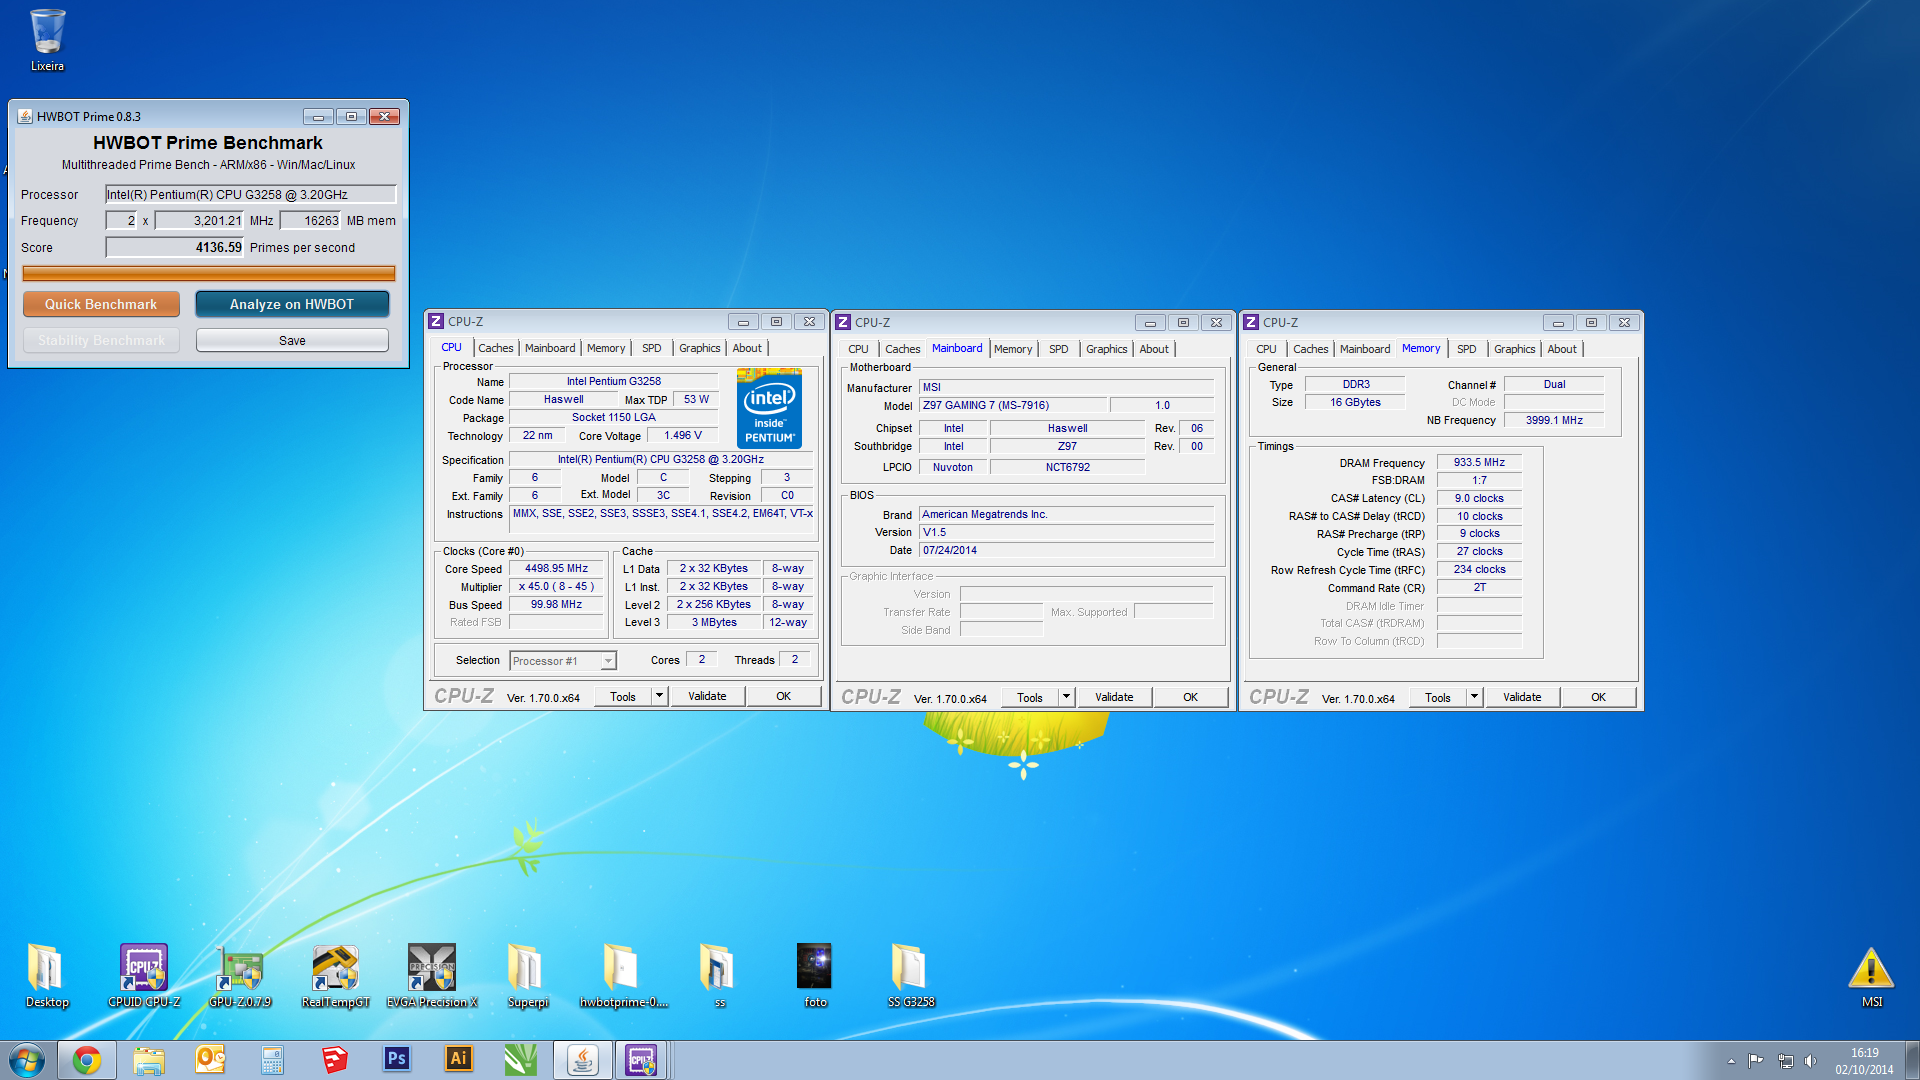Click the DRAM Frequency value 933.5 MHz
This screenshot has width=1920, height=1080.
pyautogui.click(x=1479, y=462)
